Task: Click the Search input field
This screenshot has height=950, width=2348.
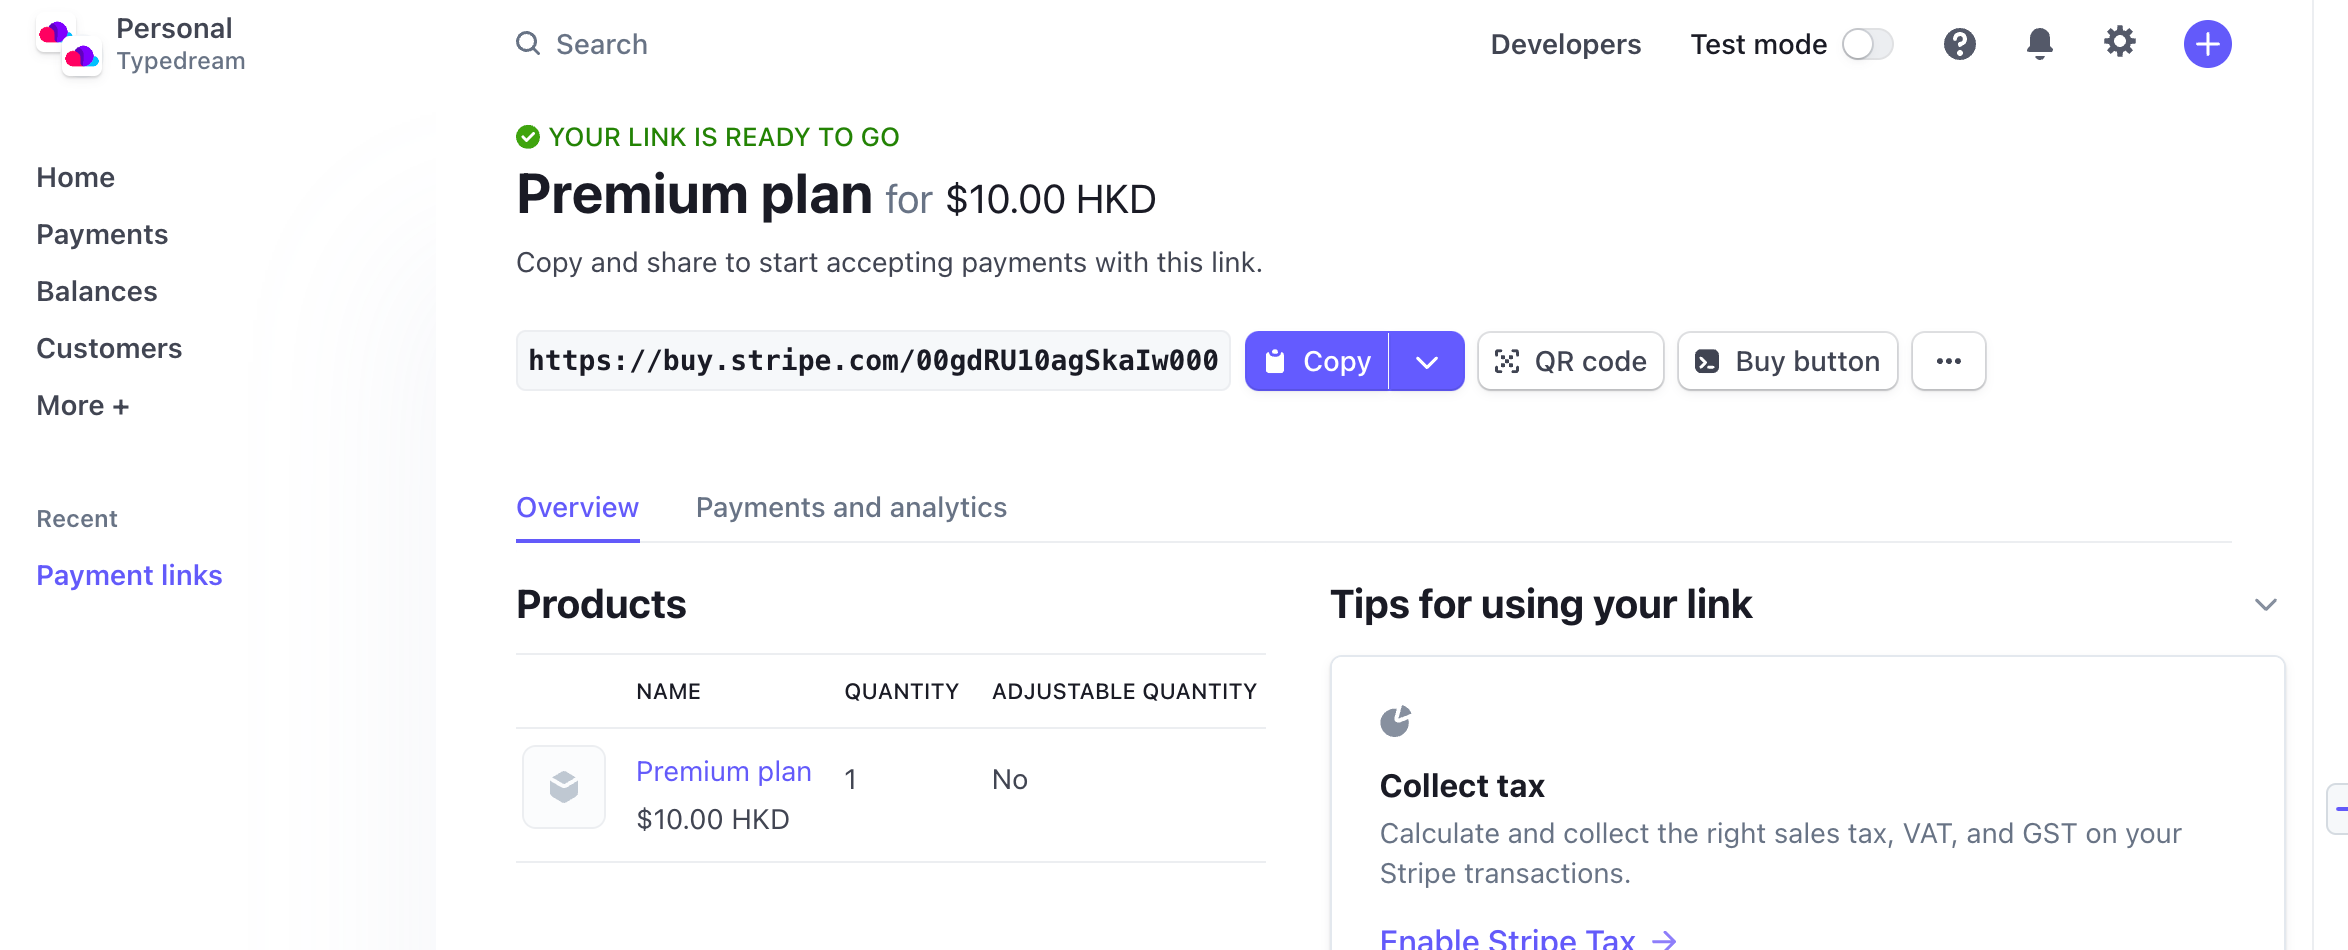Action: click(601, 44)
